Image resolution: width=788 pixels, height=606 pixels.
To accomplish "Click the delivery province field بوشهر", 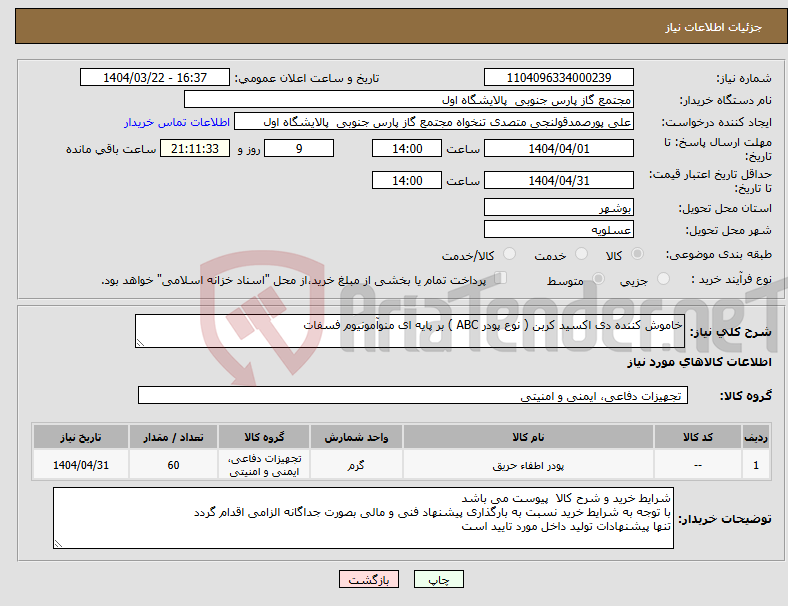I will [559, 208].
